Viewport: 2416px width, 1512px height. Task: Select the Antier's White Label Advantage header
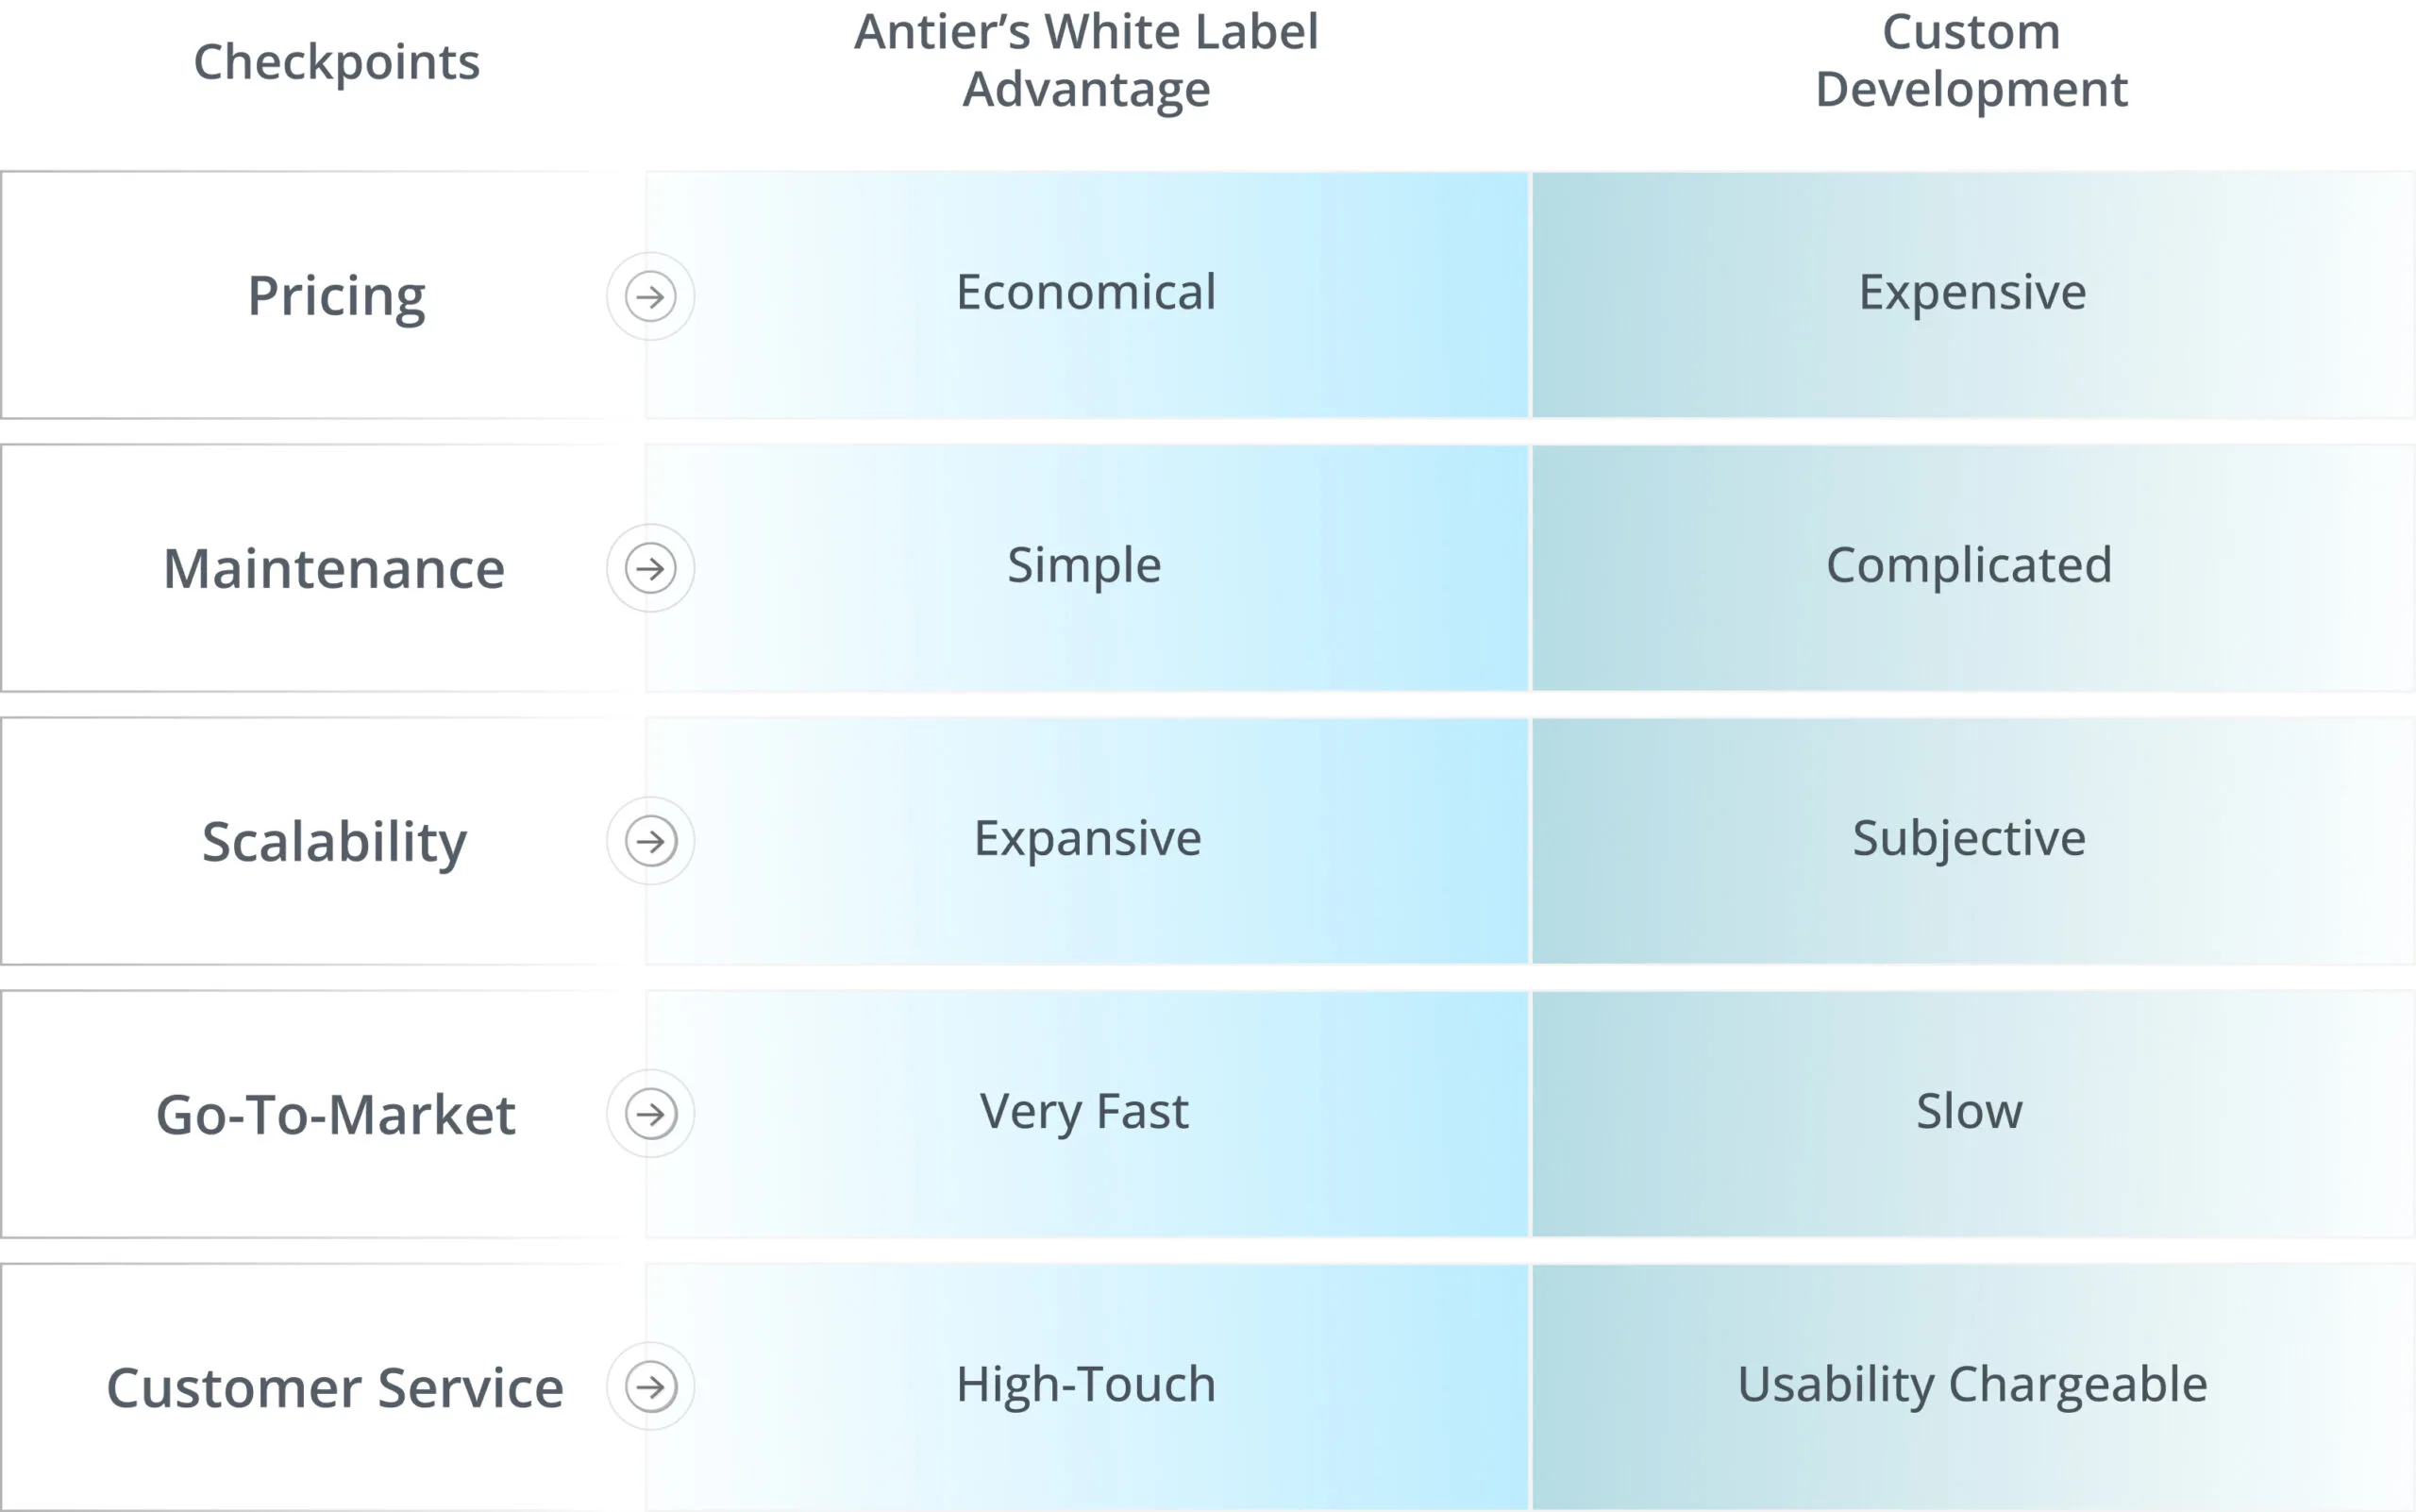pyautogui.click(x=1086, y=60)
